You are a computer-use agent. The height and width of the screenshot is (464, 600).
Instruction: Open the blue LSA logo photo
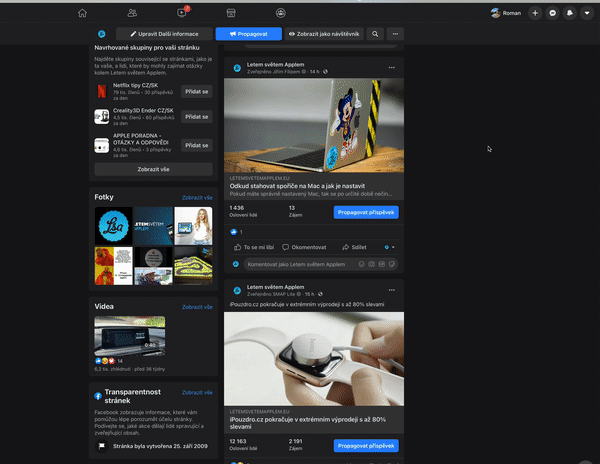(x=114, y=226)
